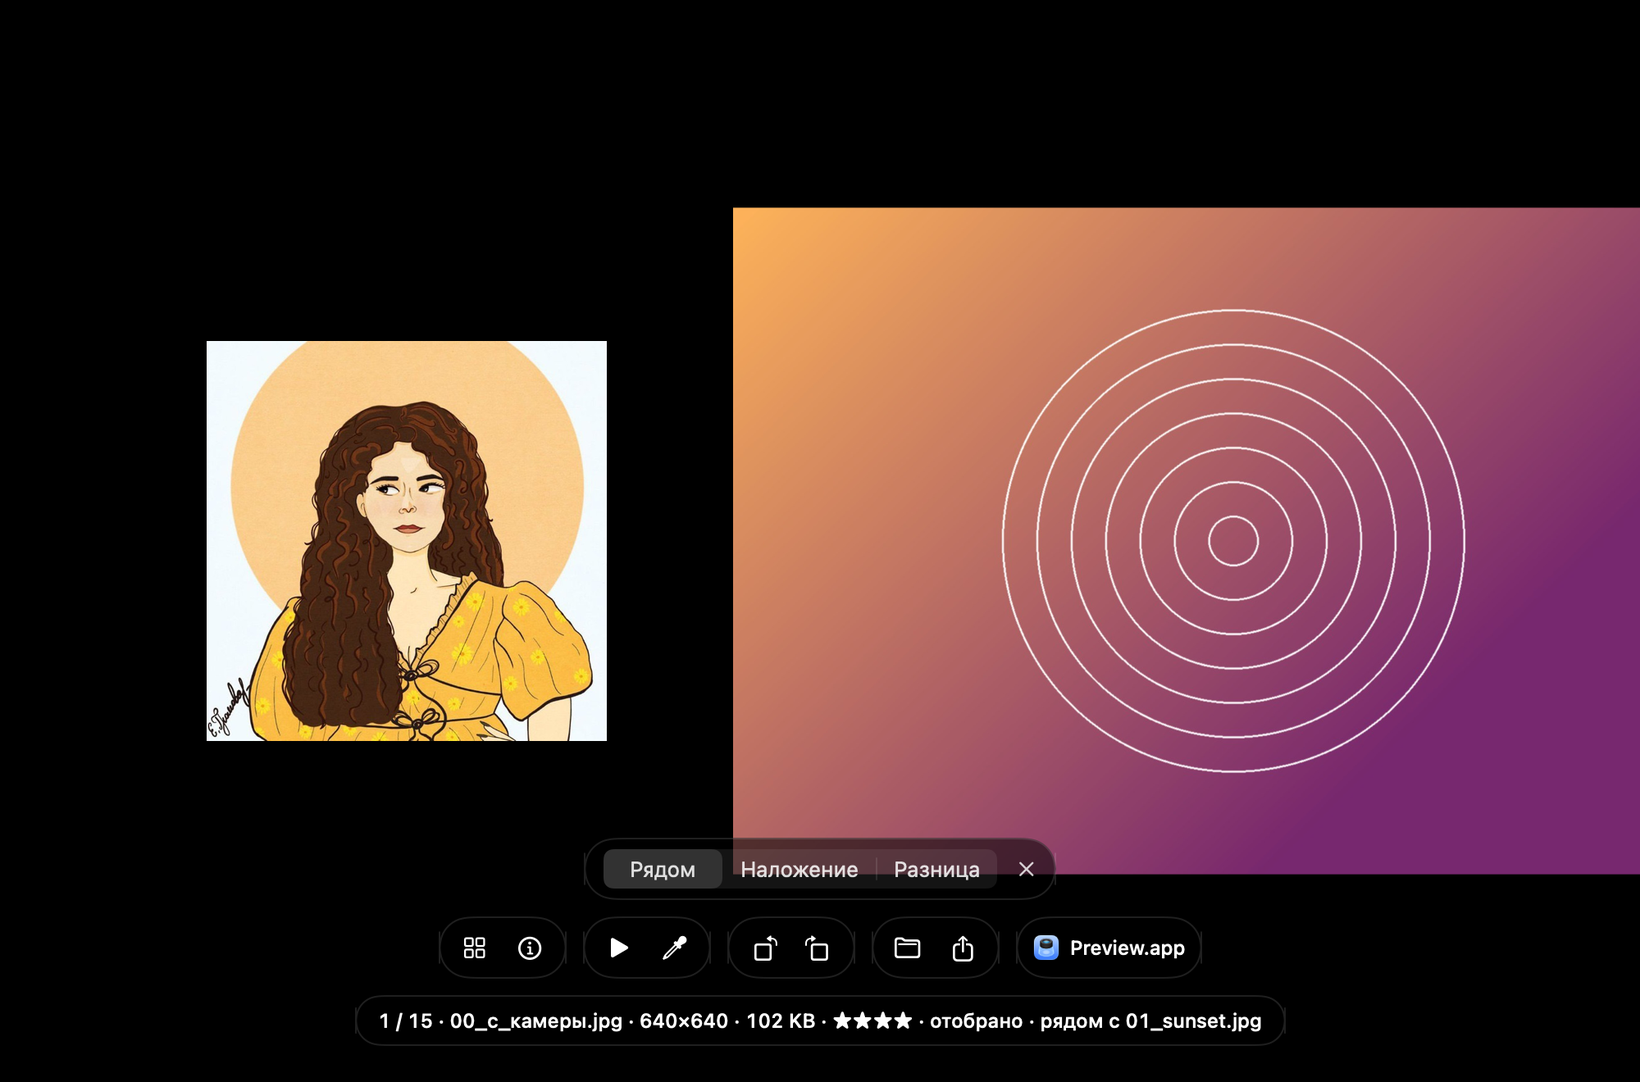Rotate image with the first rotate icon
Viewport: 1640px width, 1082px height.
765,948
